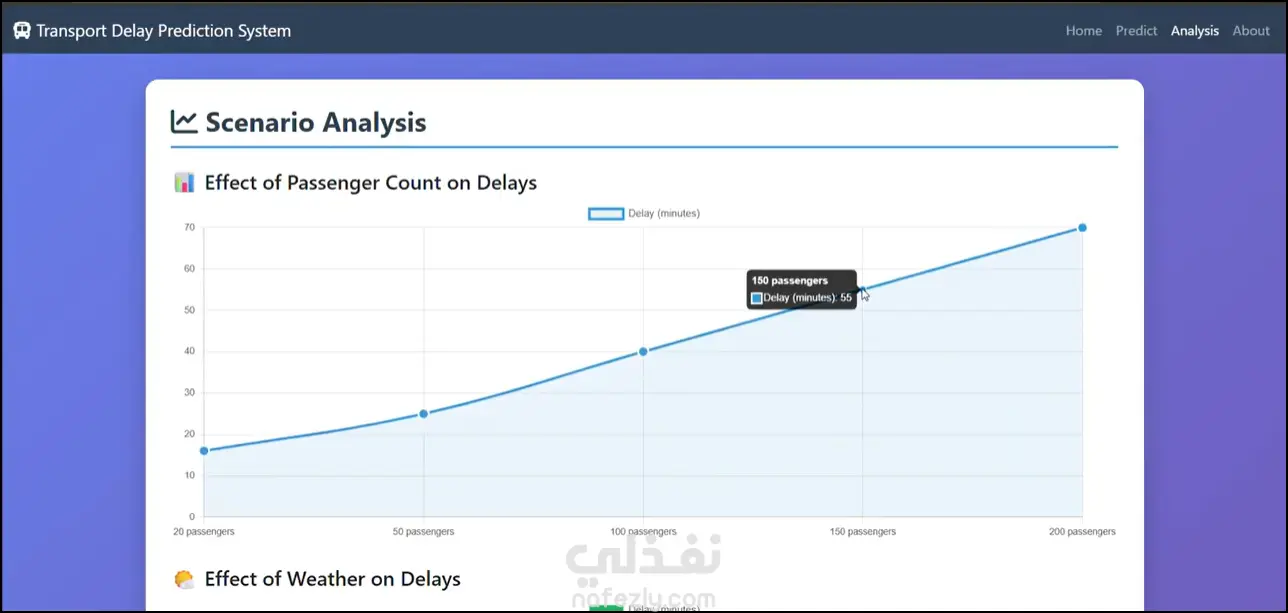Click the 20 passengers data point
Image resolution: width=1288 pixels, height=613 pixels.
tap(204, 451)
